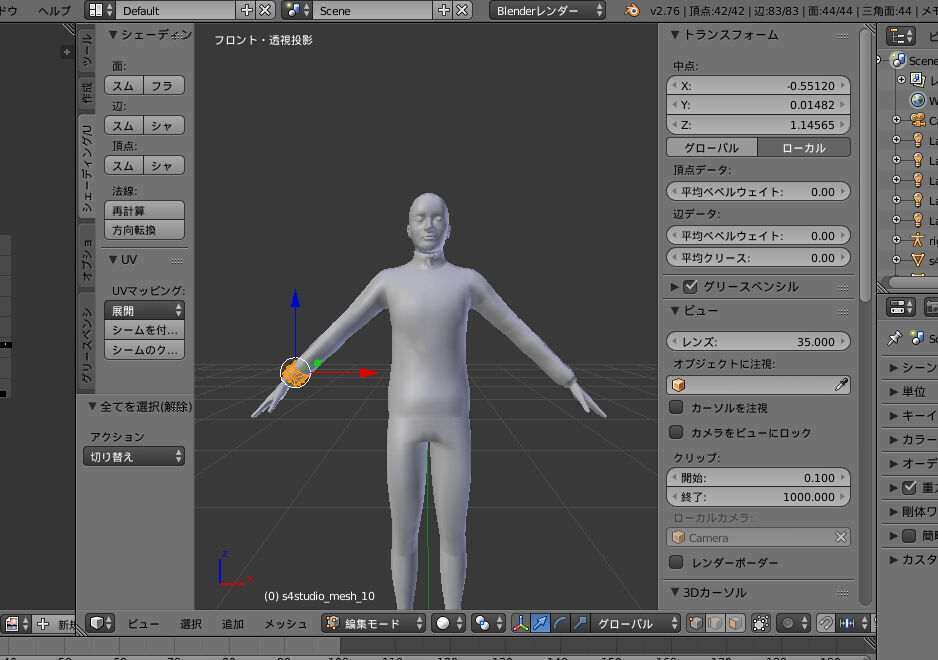Enable カメラをビューにロック checkbox

tap(676, 432)
